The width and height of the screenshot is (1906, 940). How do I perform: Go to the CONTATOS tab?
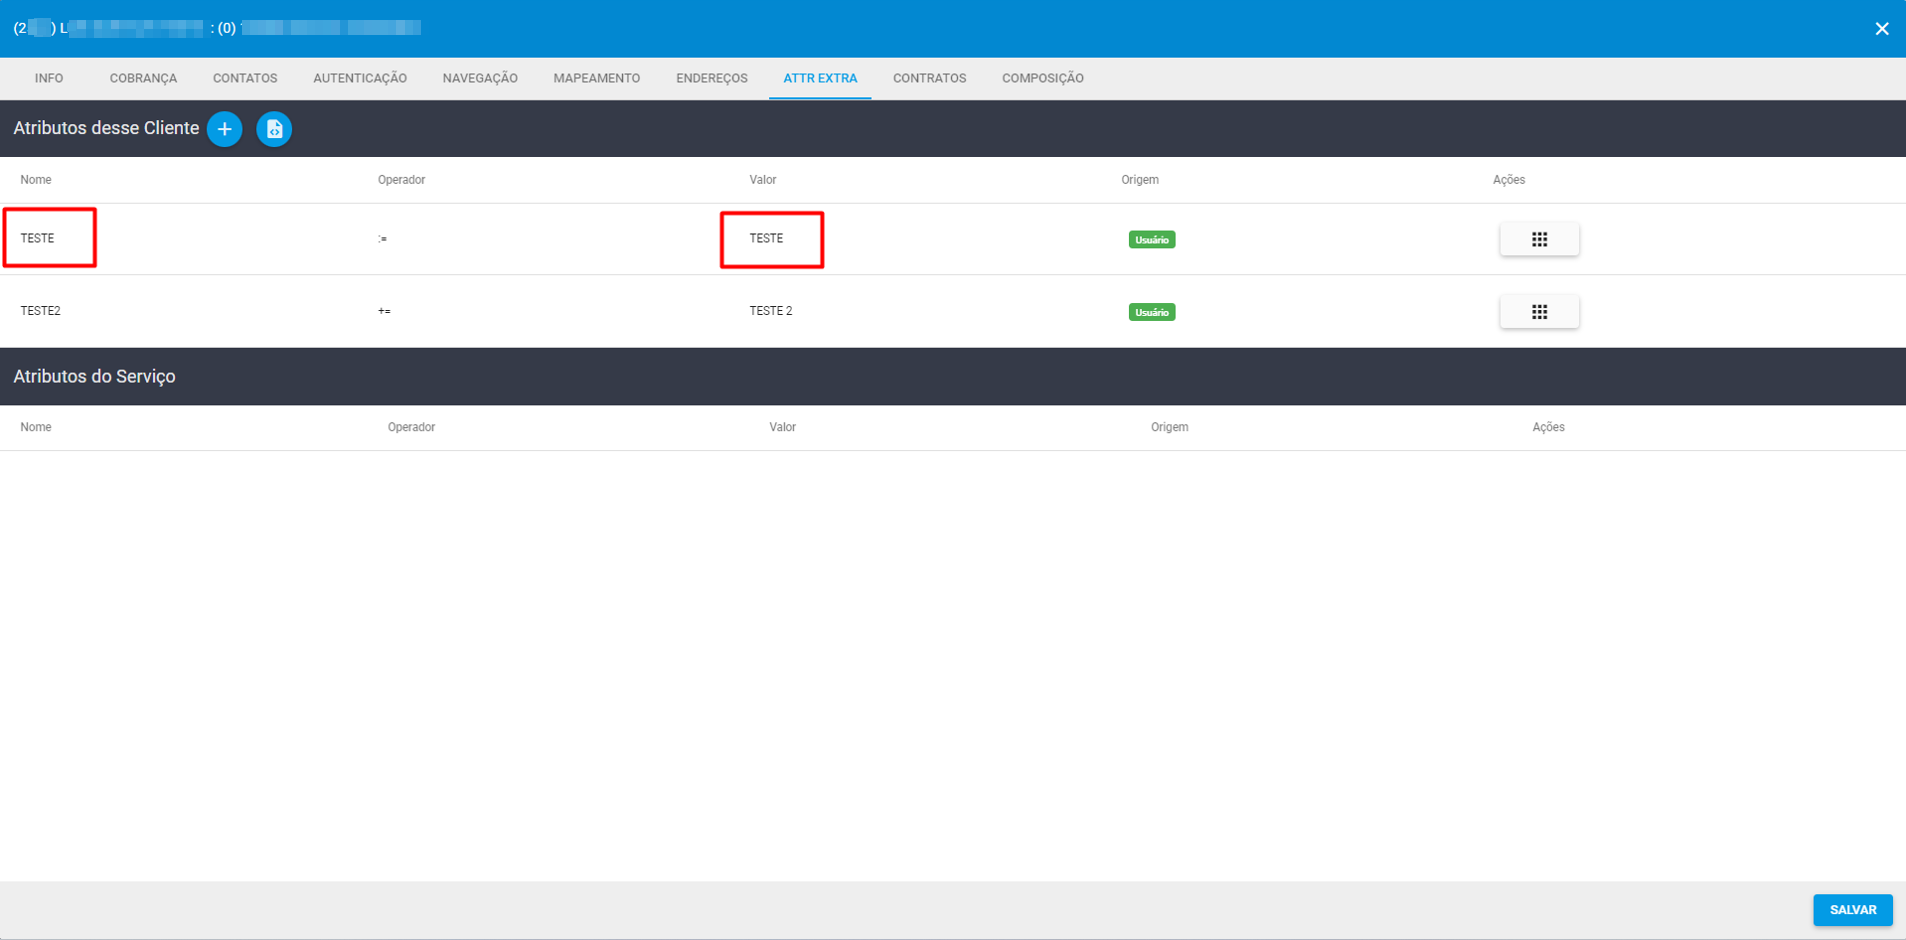[245, 78]
